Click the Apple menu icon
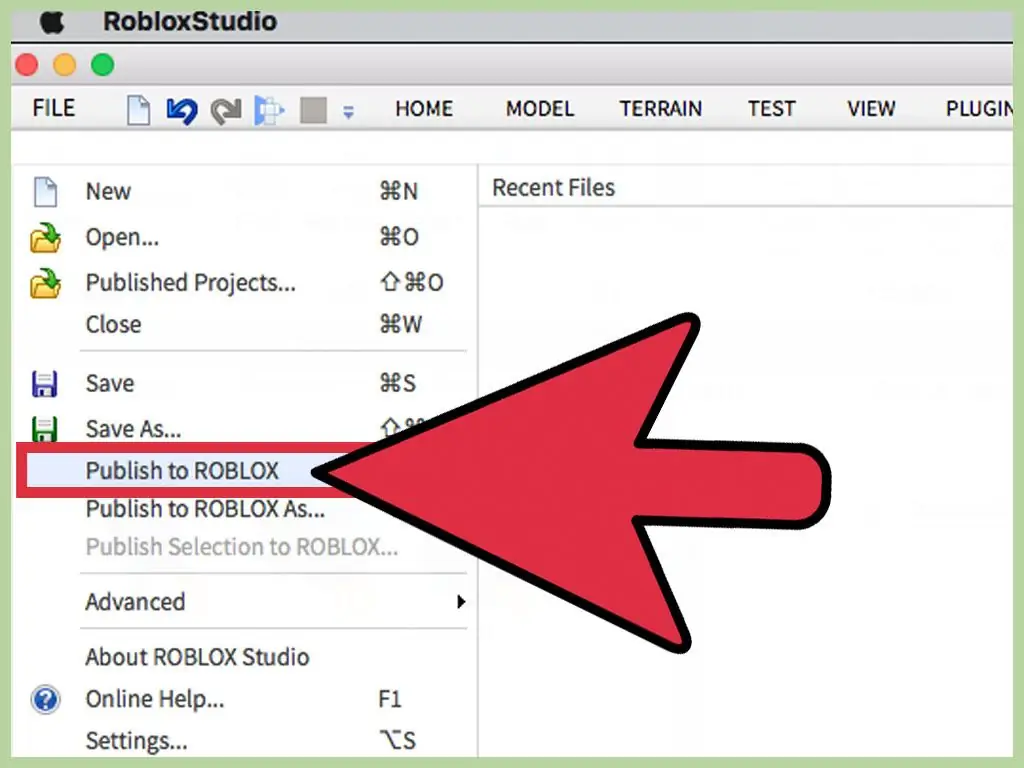1024x768 pixels. tap(52, 22)
